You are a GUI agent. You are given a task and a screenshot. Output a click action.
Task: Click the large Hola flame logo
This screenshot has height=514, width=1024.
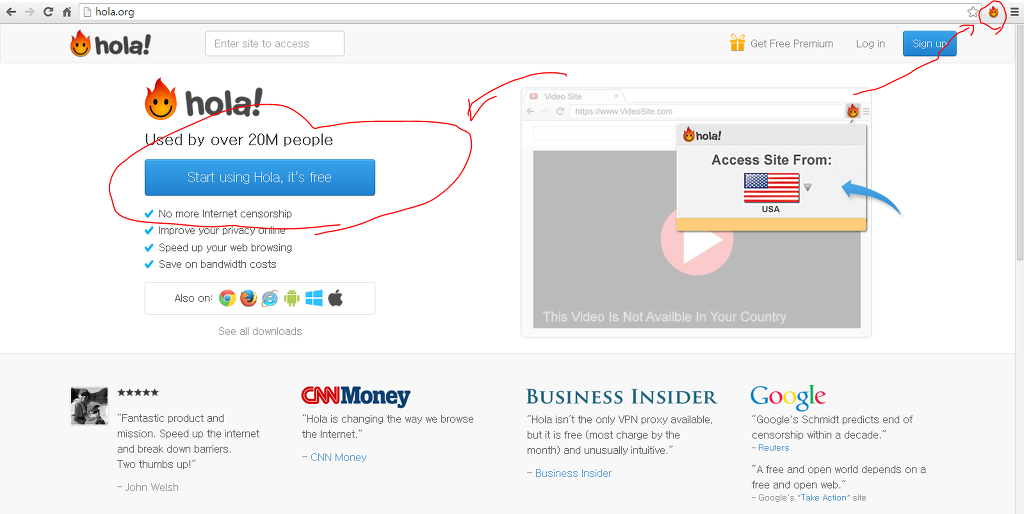point(202,100)
